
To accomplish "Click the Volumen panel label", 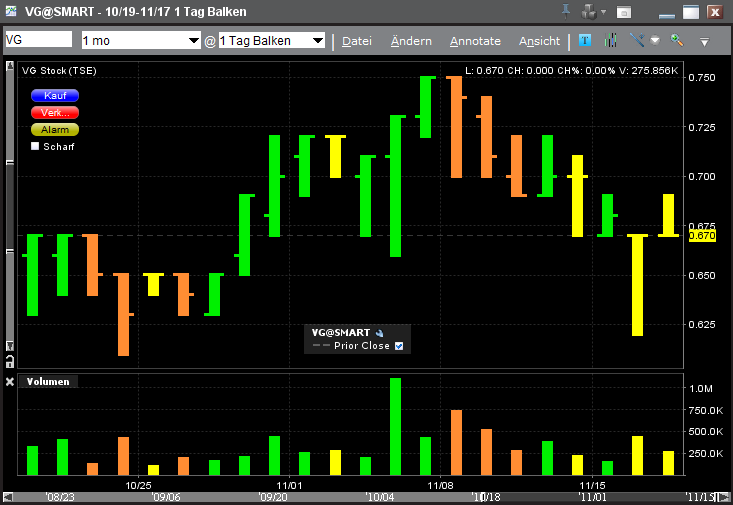I will (48, 382).
